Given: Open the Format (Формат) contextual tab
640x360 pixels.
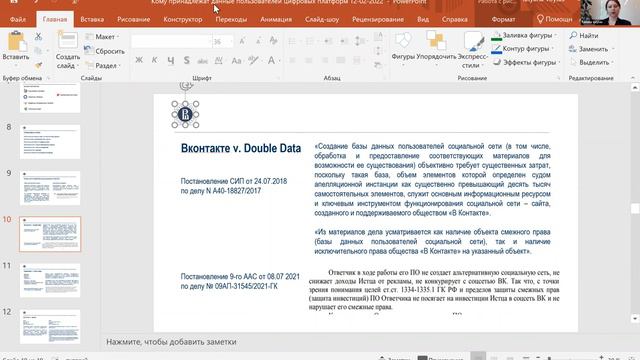Looking at the screenshot, I should point(503,19).
